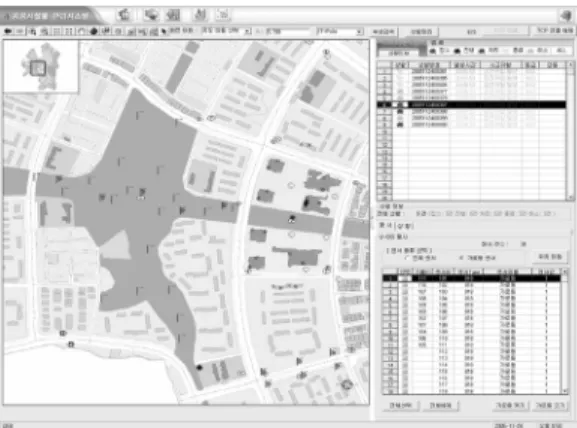577x428 pixels.
Task: Click the back arrow icon in the map toolbar
Action: pos(7,31)
